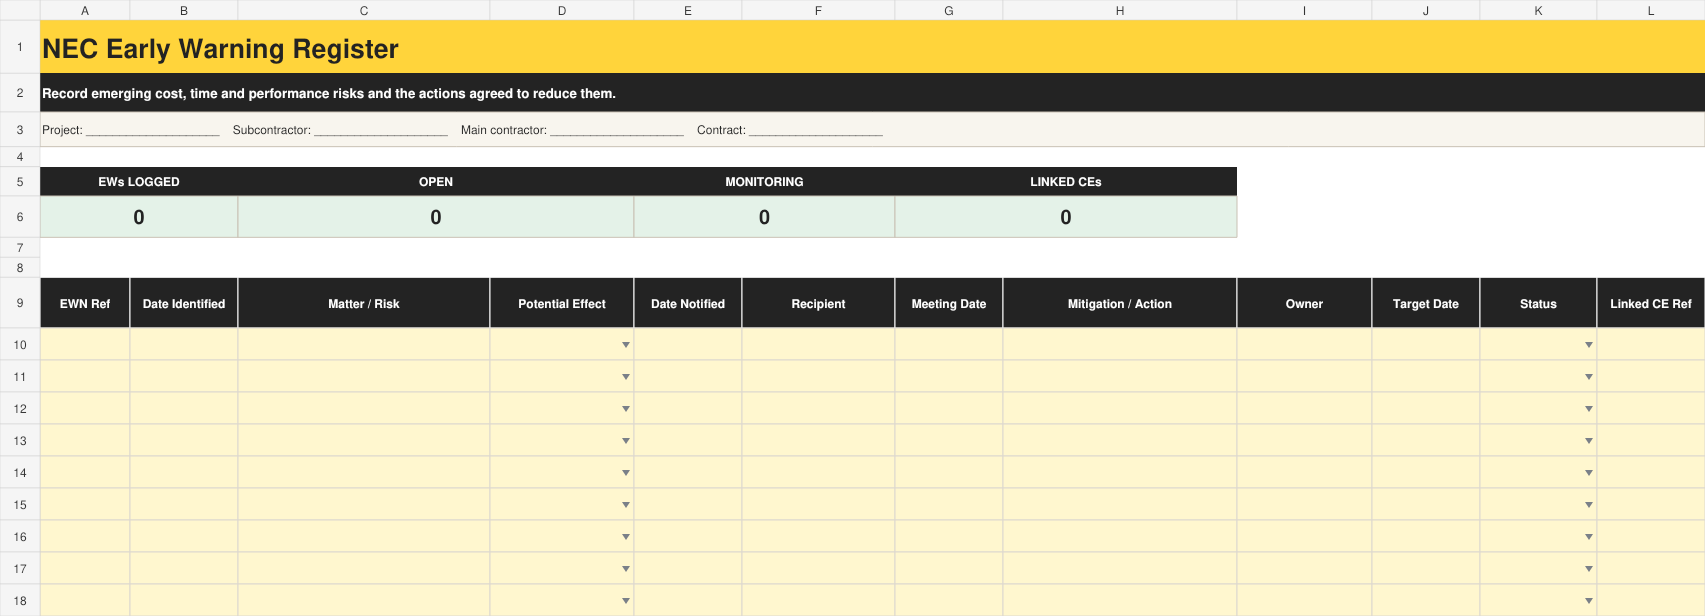The height and width of the screenshot is (616, 1705).
Task: Open Status dropdown in row 11
Action: (x=1589, y=377)
